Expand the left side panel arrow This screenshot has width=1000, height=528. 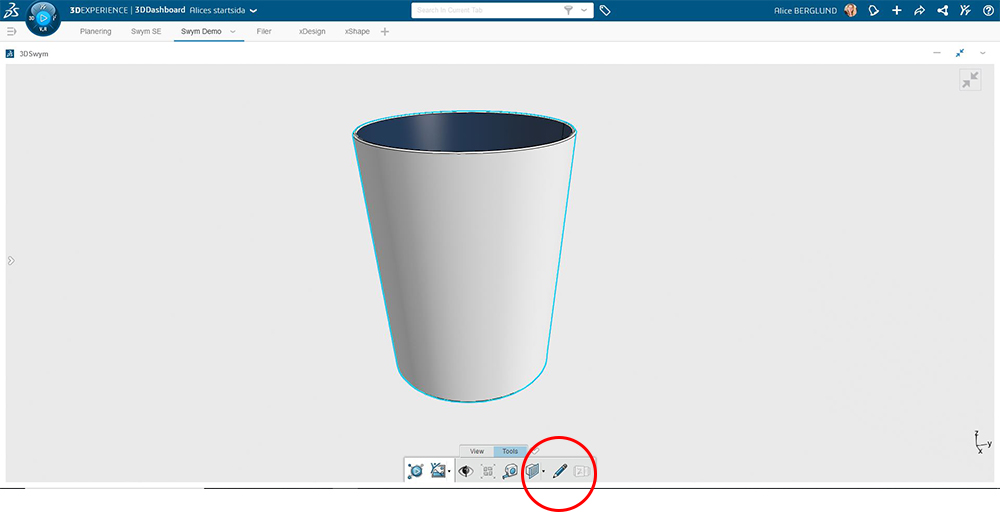point(11,261)
